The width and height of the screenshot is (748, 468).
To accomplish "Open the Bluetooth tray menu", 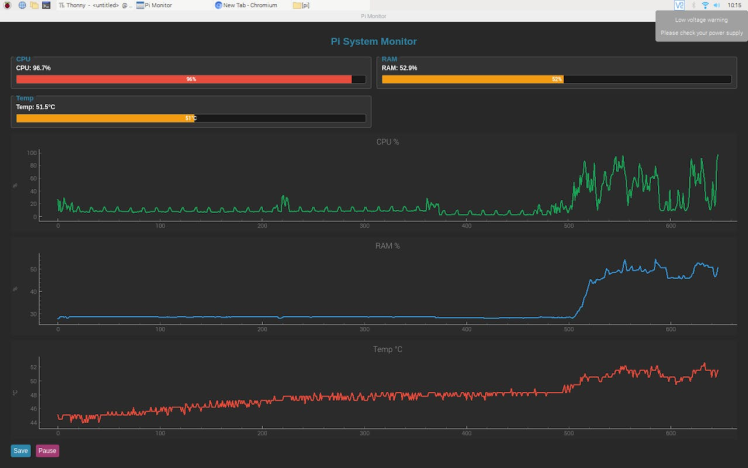I will [x=693, y=5].
